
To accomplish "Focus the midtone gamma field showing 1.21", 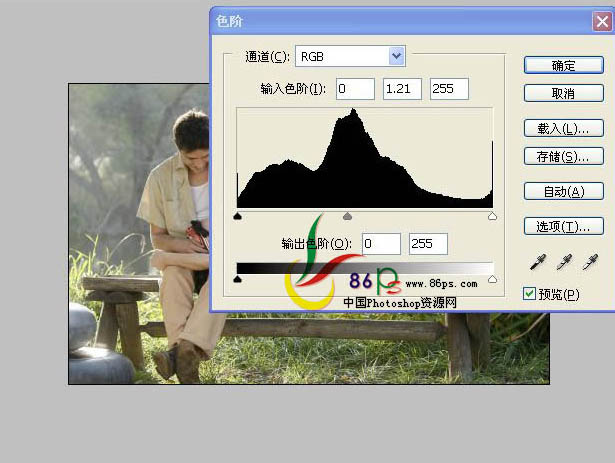I will [402, 89].
